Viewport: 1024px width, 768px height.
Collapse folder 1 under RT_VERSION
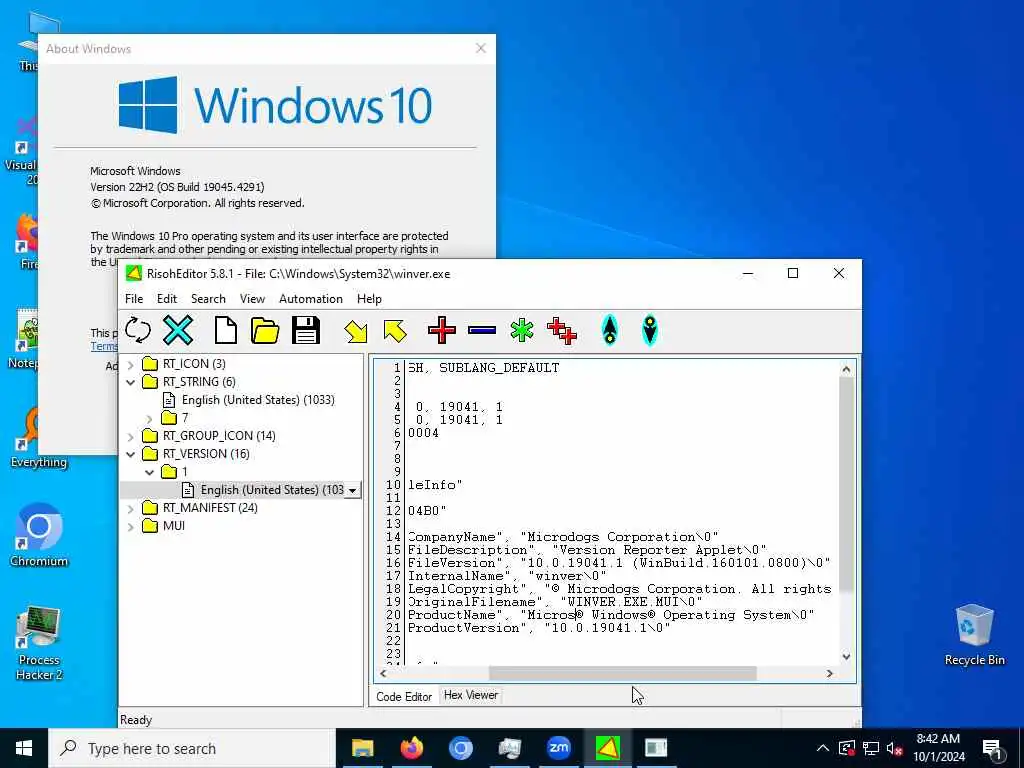click(150, 472)
